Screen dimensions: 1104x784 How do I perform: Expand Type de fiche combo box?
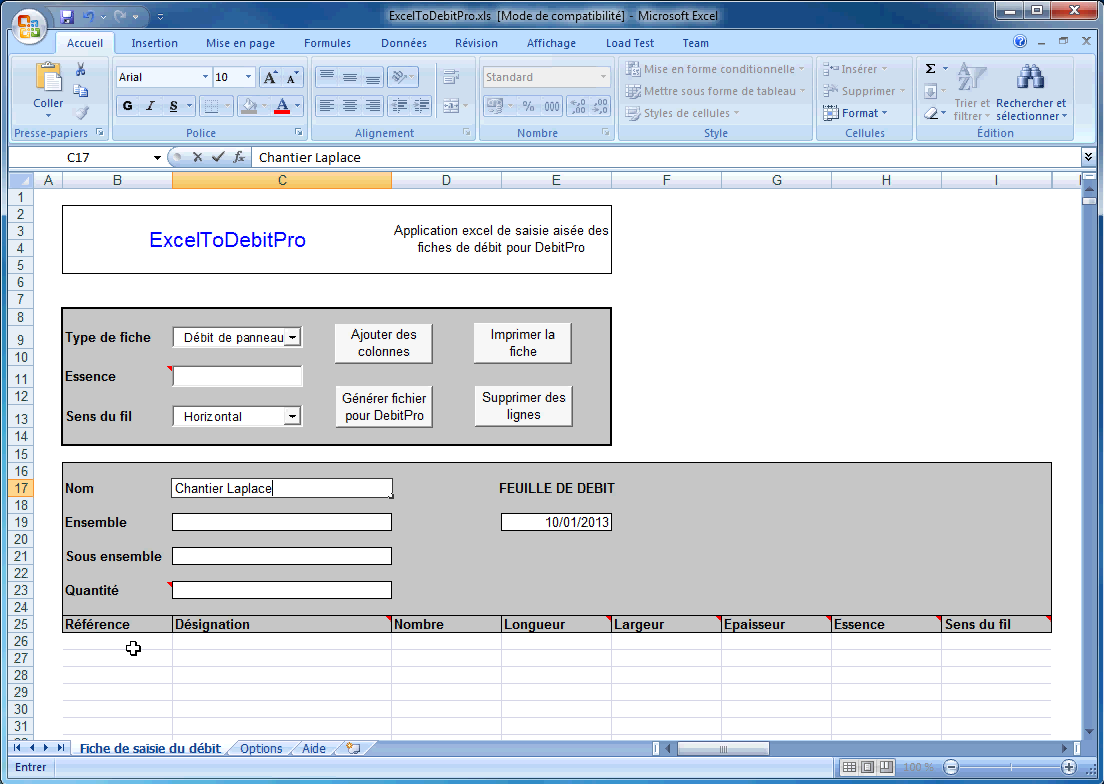click(292, 337)
